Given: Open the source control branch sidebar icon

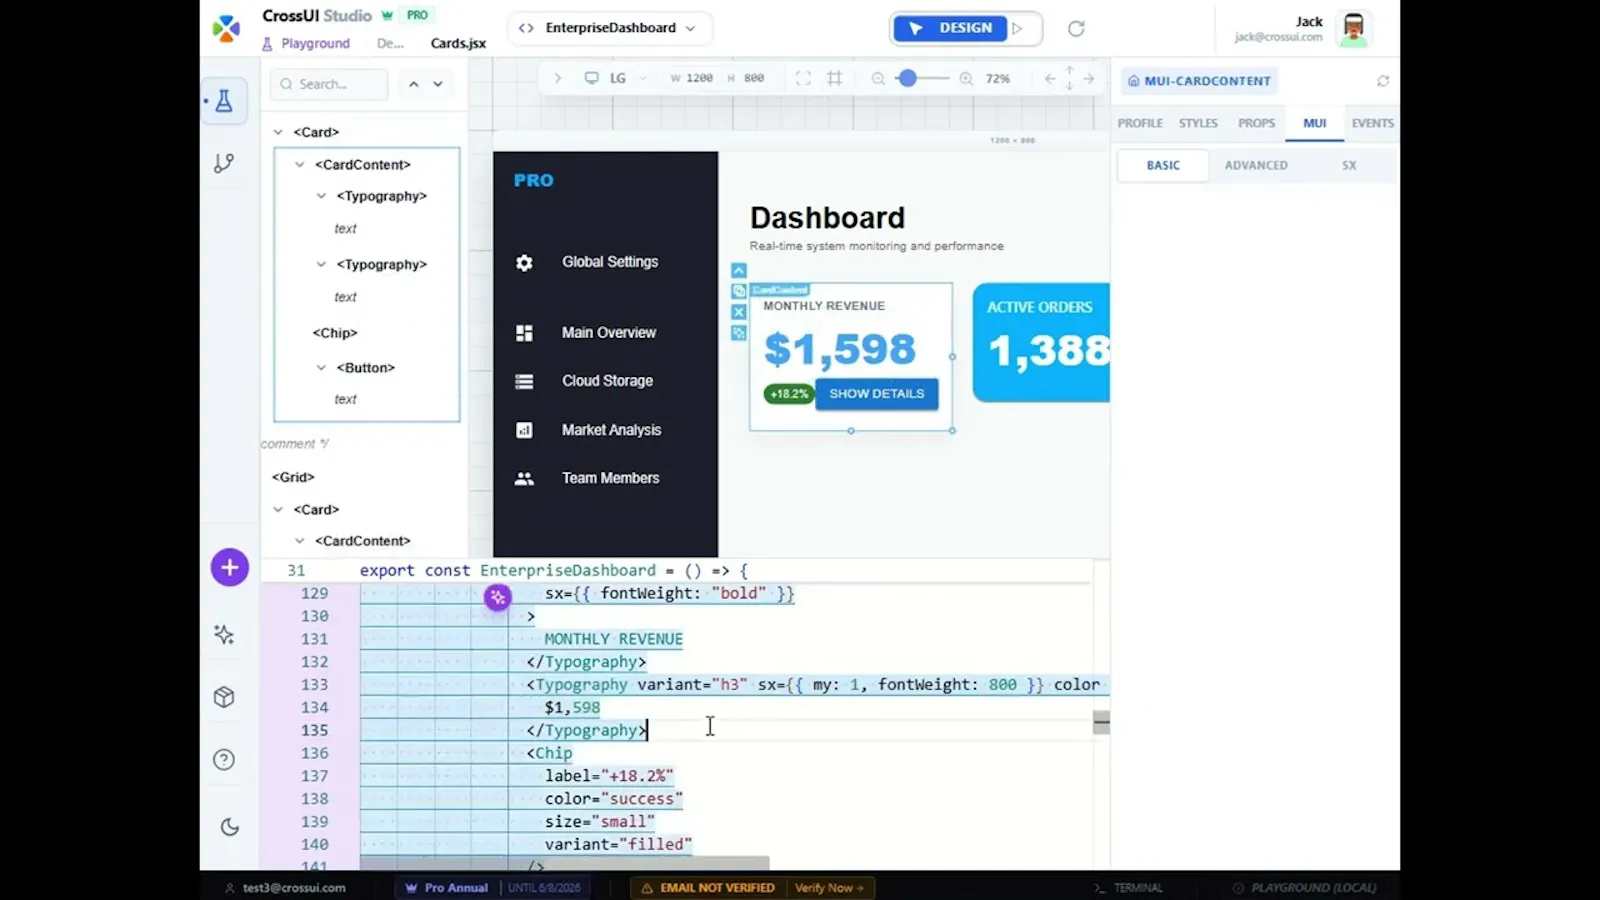Looking at the screenshot, I should (x=224, y=163).
